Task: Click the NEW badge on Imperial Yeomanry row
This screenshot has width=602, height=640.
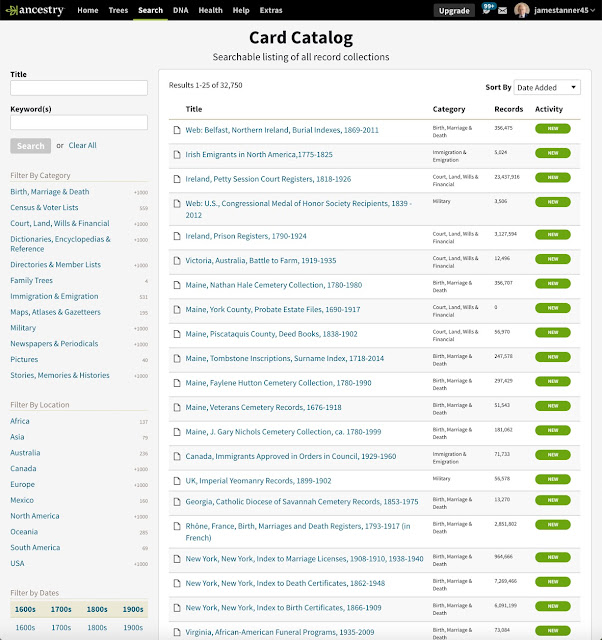Action: [x=553, y=479]
